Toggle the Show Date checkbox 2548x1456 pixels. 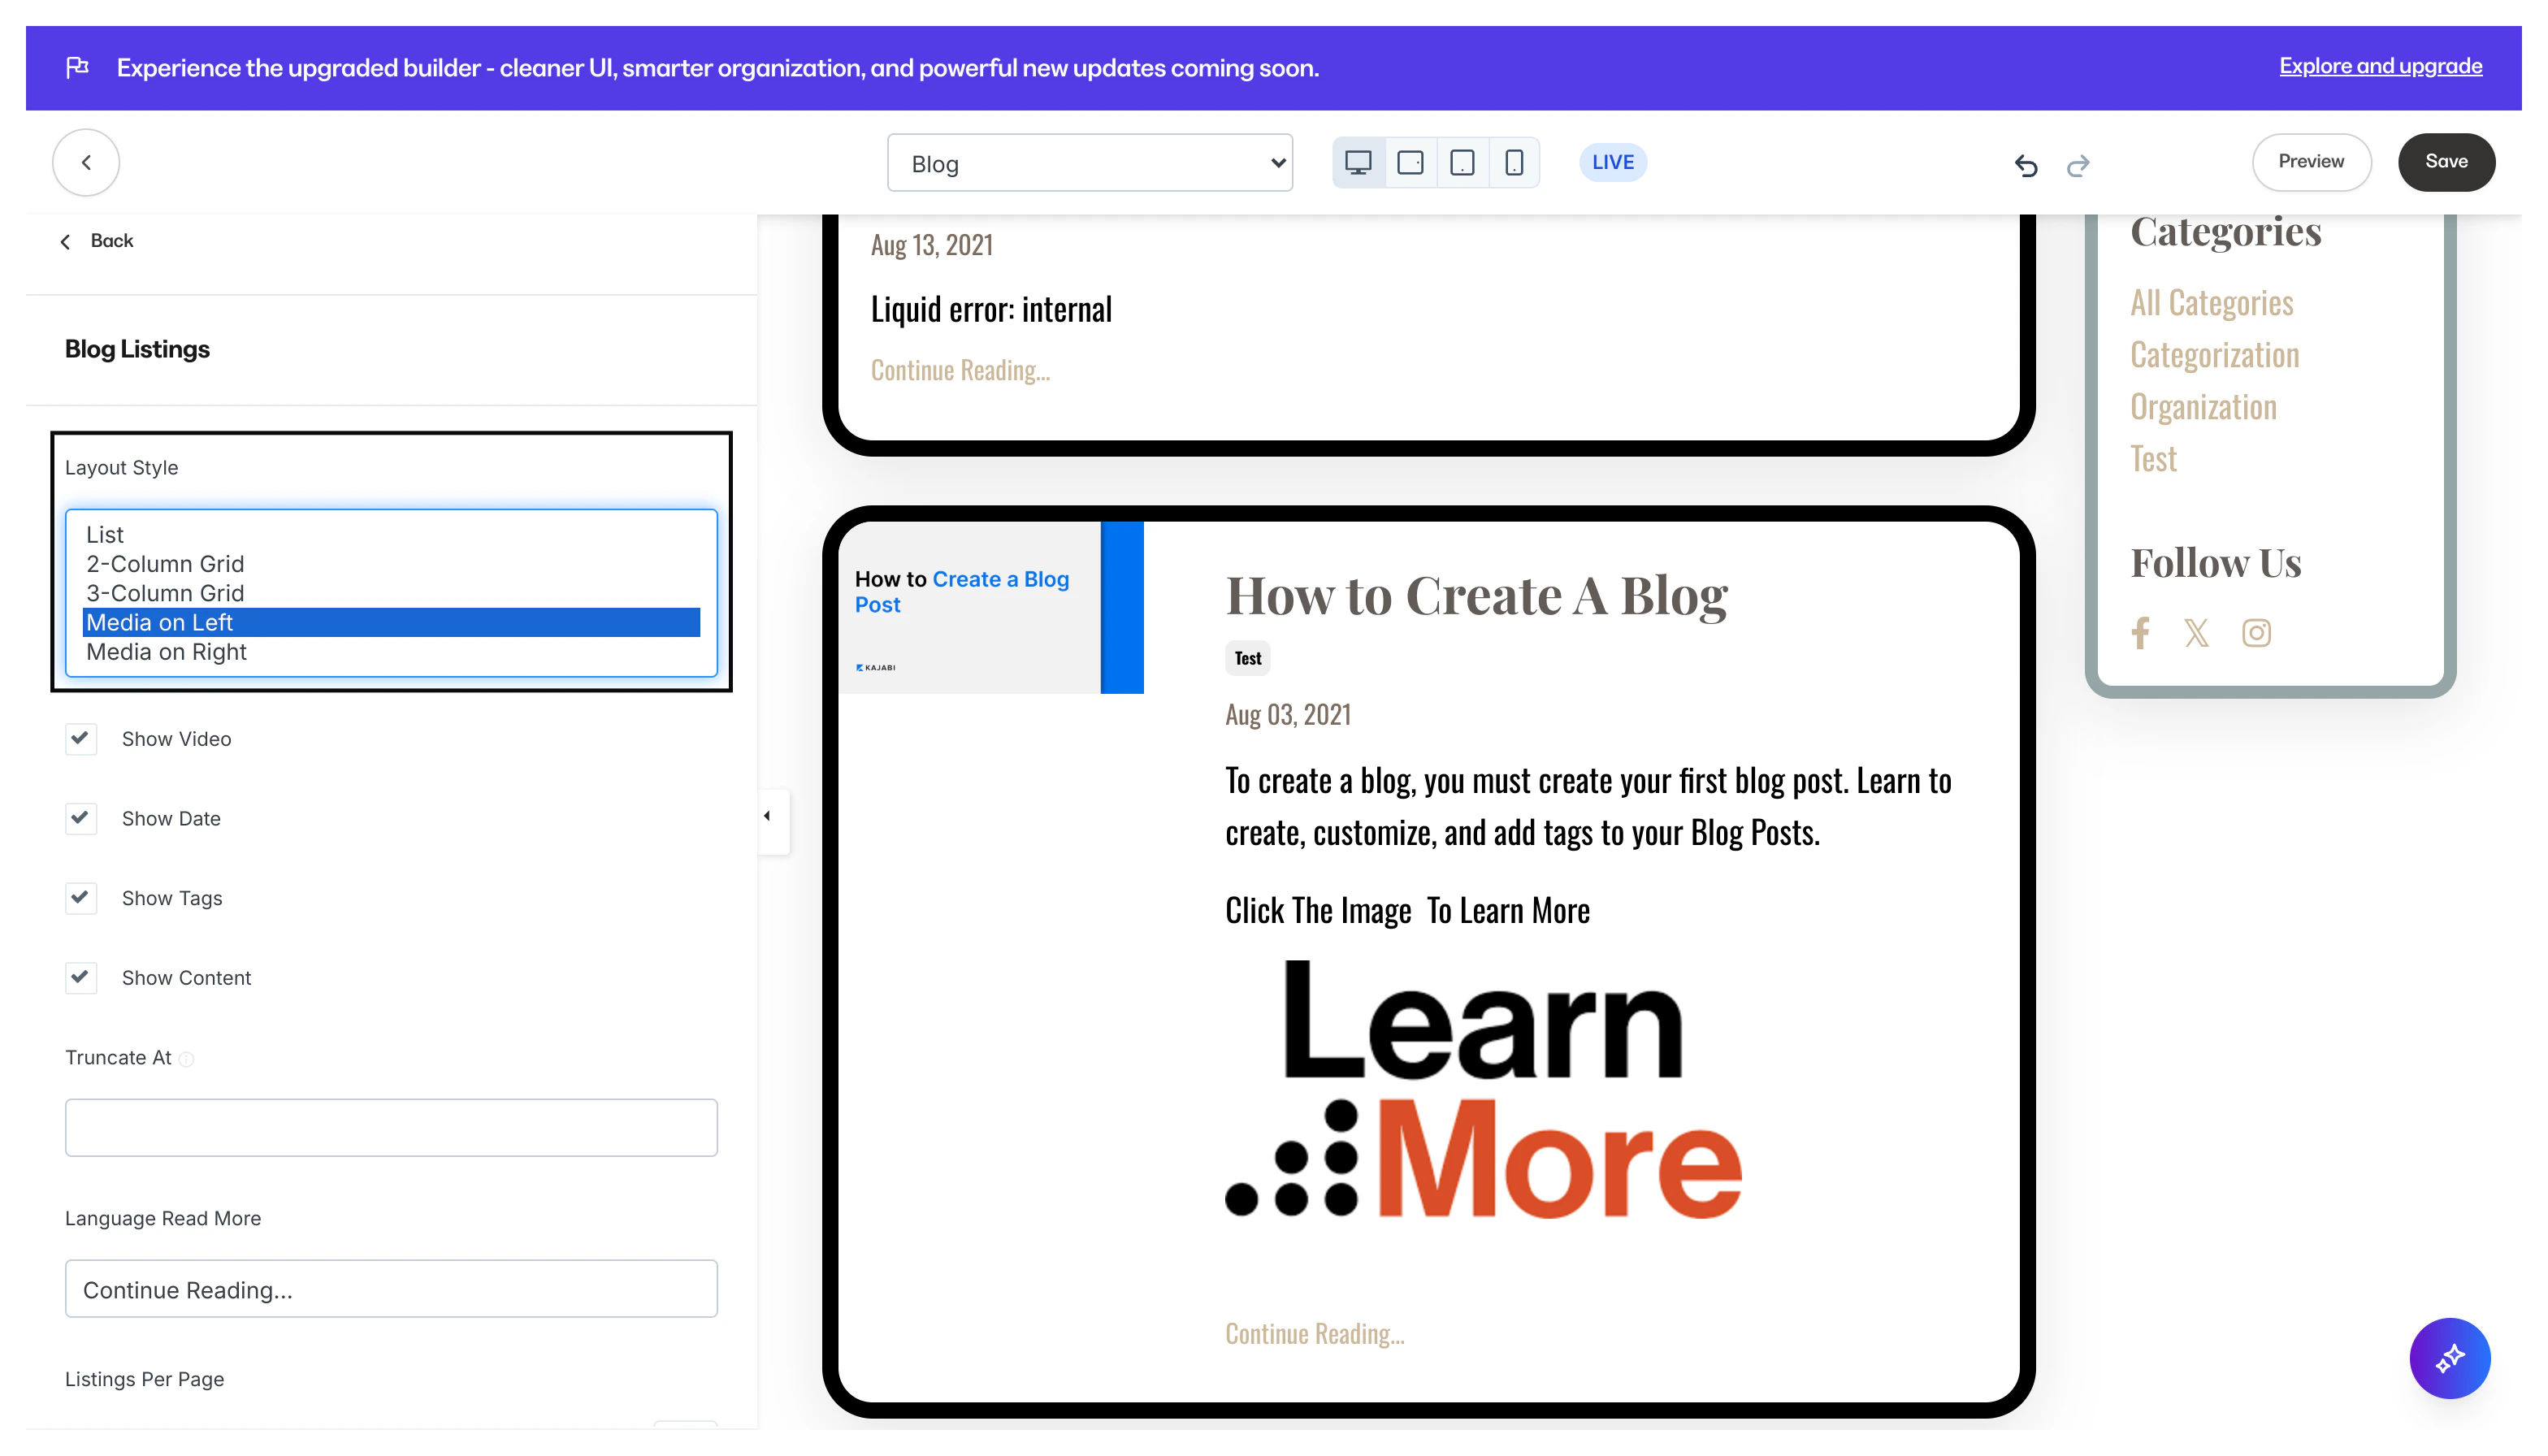(x=81, y=818)
